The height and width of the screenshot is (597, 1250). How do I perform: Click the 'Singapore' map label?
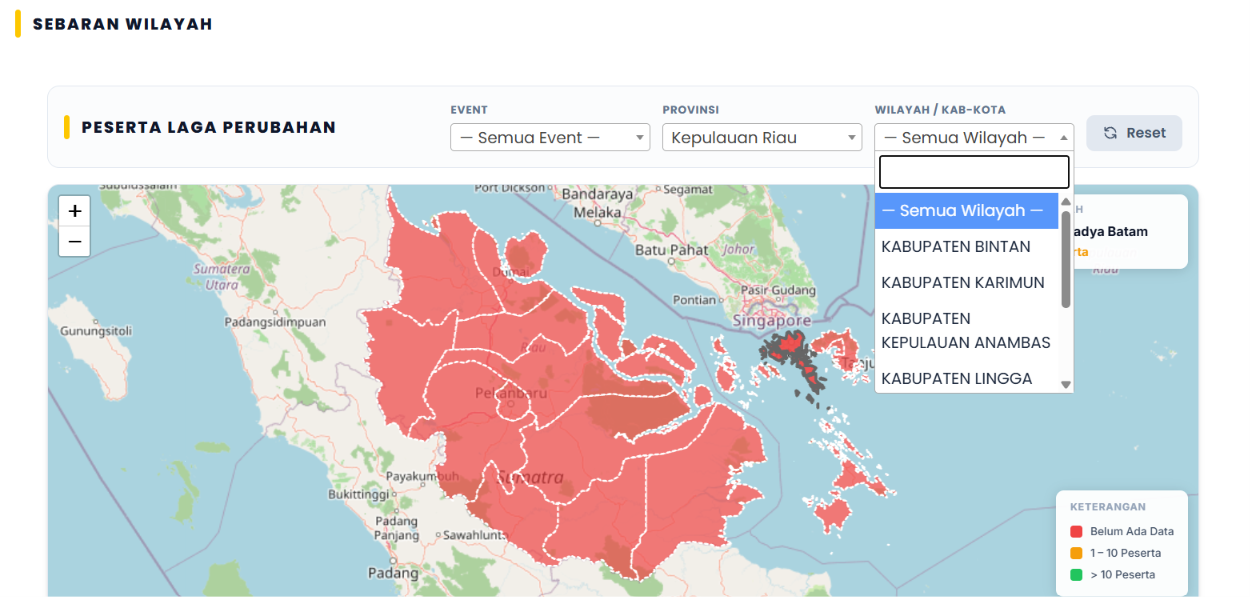[772, 321]
